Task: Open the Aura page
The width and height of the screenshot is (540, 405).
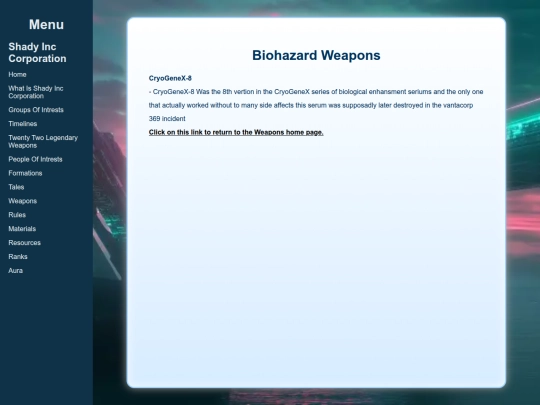Action: point(15,270)
